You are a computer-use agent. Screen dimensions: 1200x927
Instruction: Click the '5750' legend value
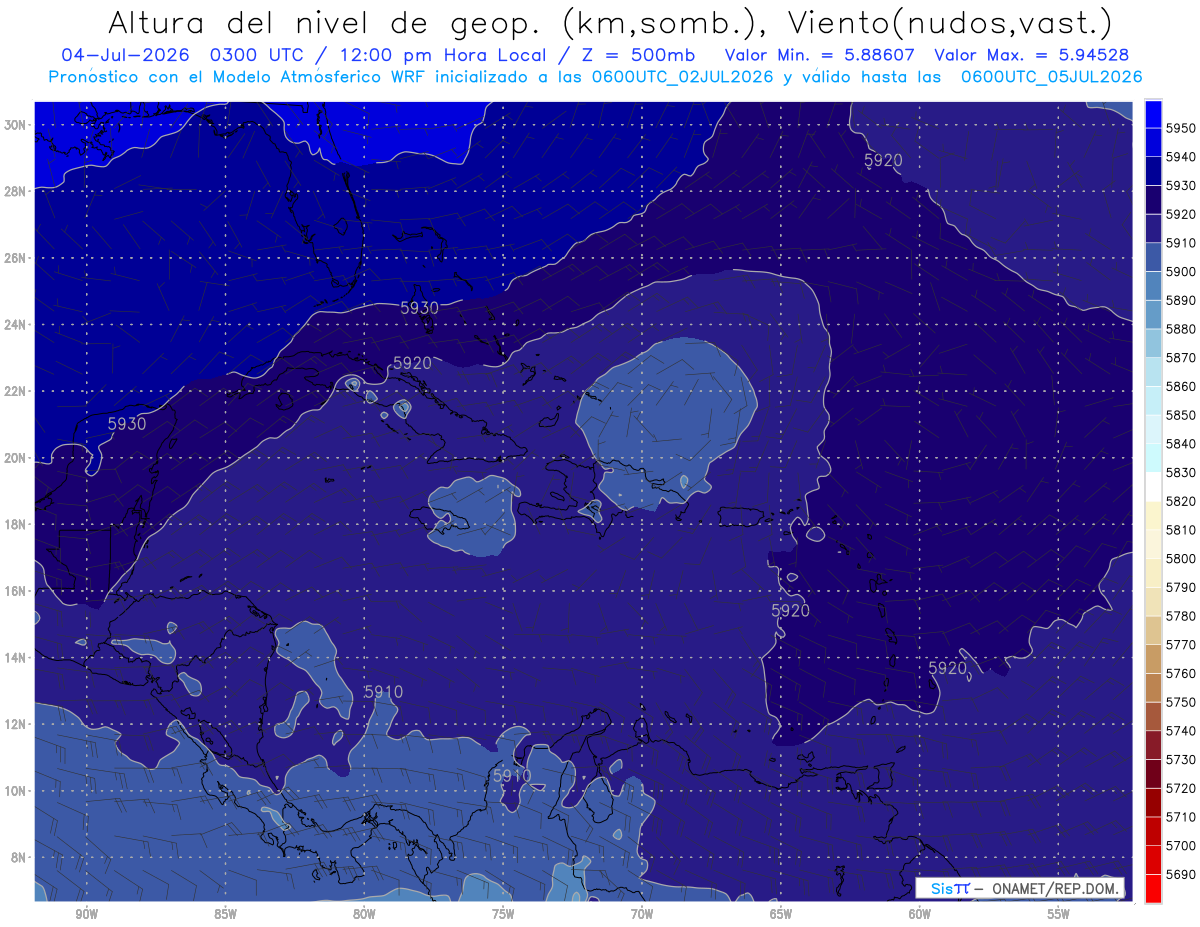1181,702
